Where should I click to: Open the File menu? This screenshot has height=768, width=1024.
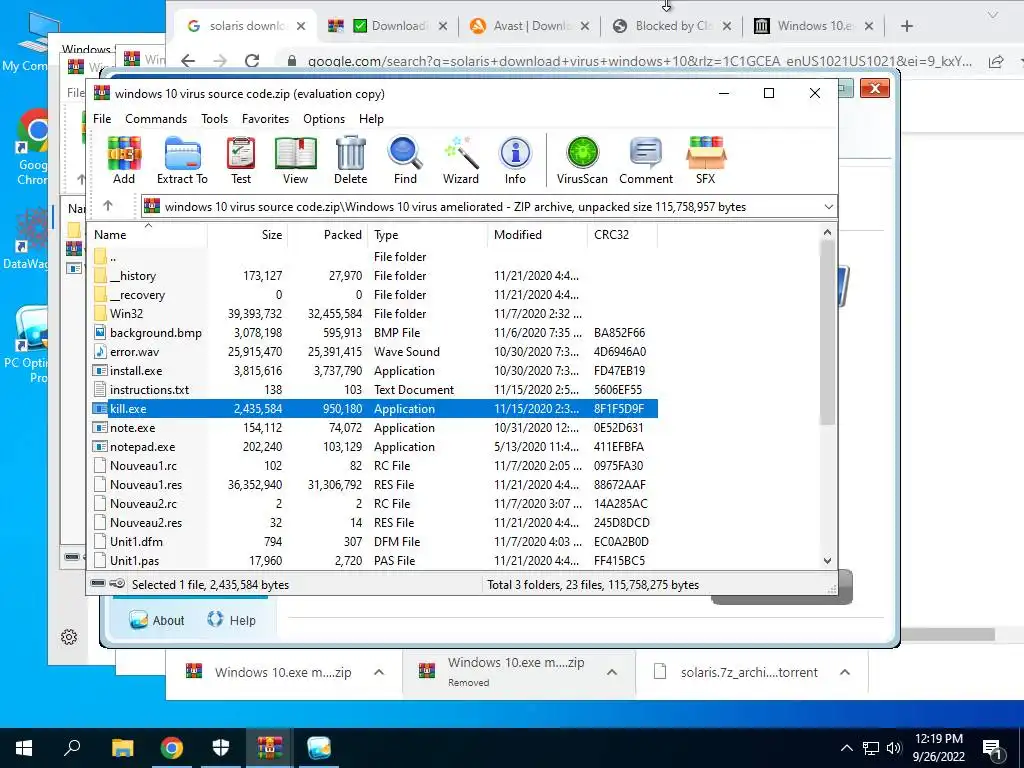[102, 119]
